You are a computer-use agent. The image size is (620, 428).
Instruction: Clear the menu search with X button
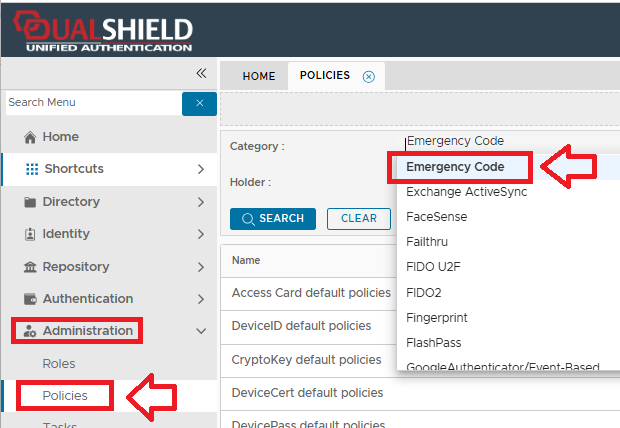[199, 103]
